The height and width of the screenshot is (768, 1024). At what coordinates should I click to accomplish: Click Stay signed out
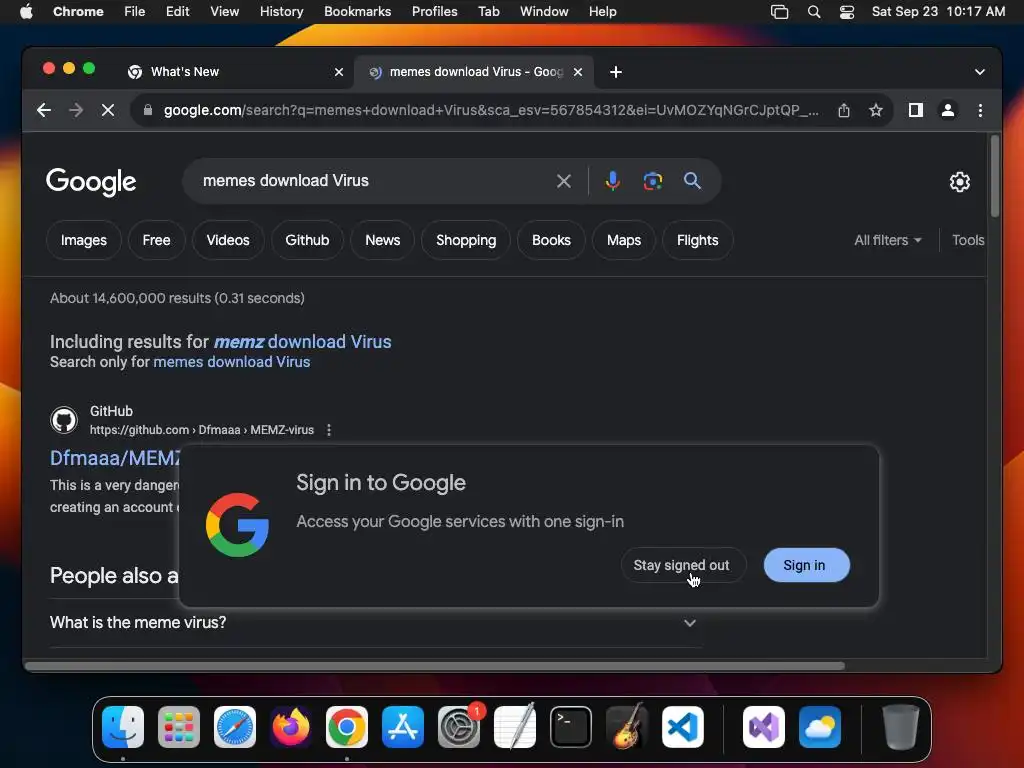[682, 566]
